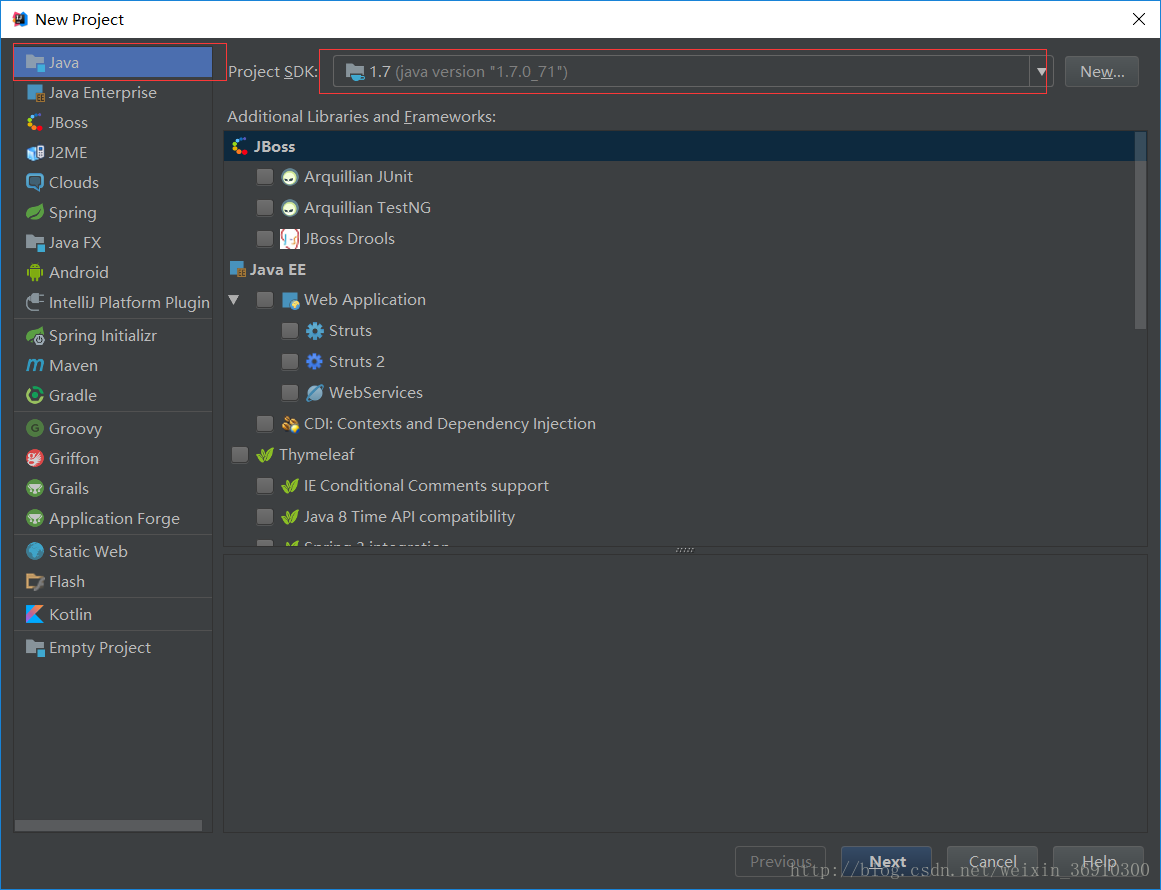Click the Griffon icon

click(x=35, y=458)
